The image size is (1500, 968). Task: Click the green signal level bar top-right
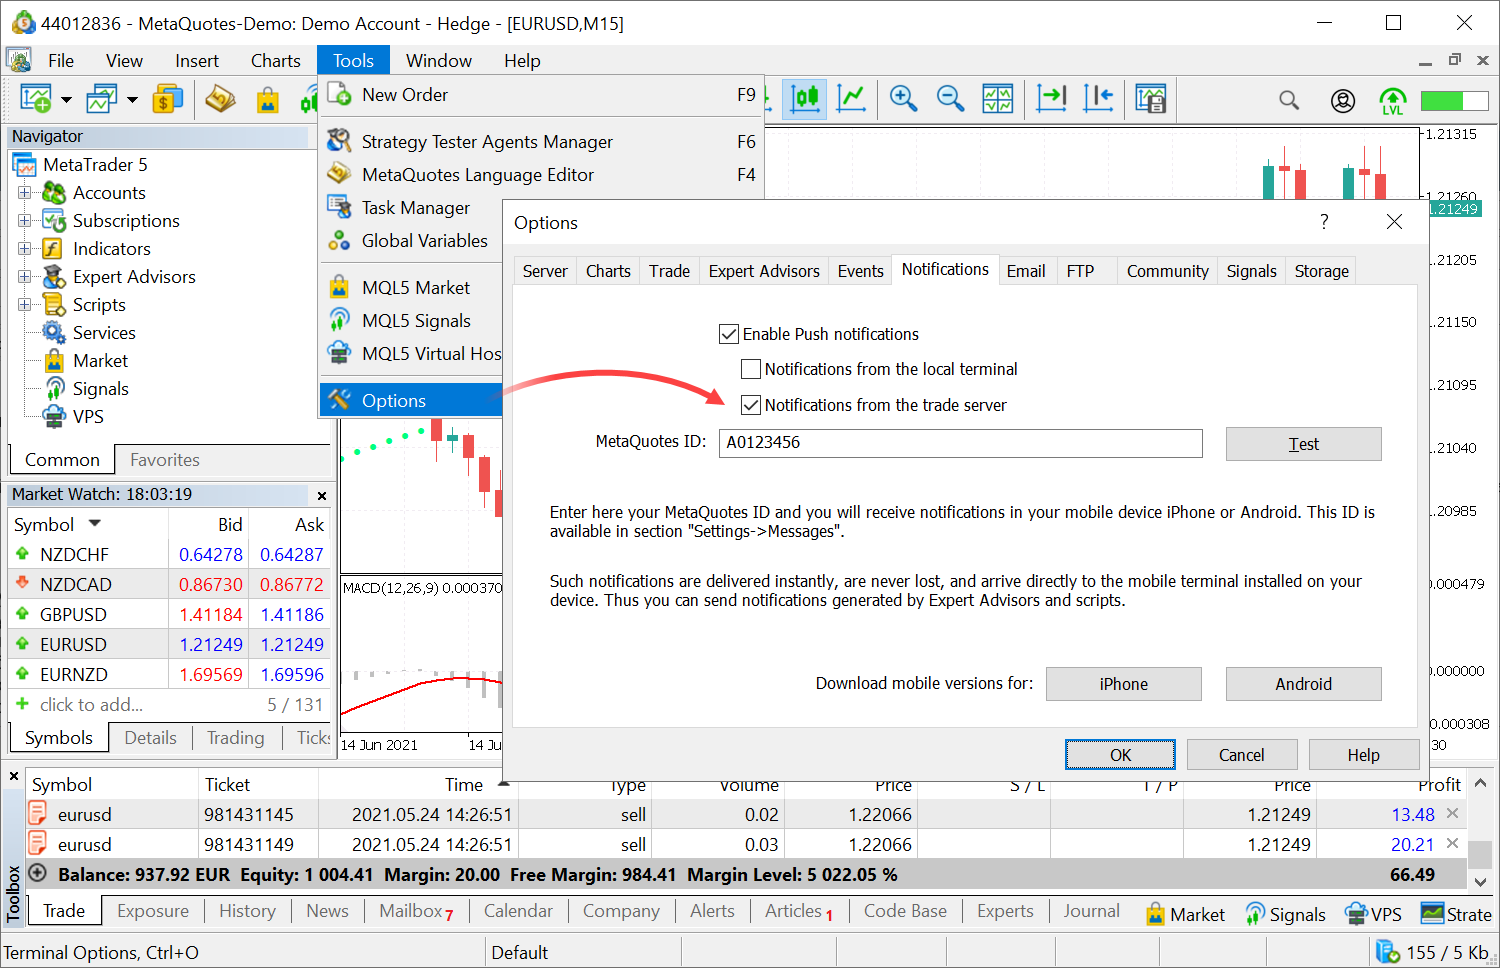tap(1453, 99)
